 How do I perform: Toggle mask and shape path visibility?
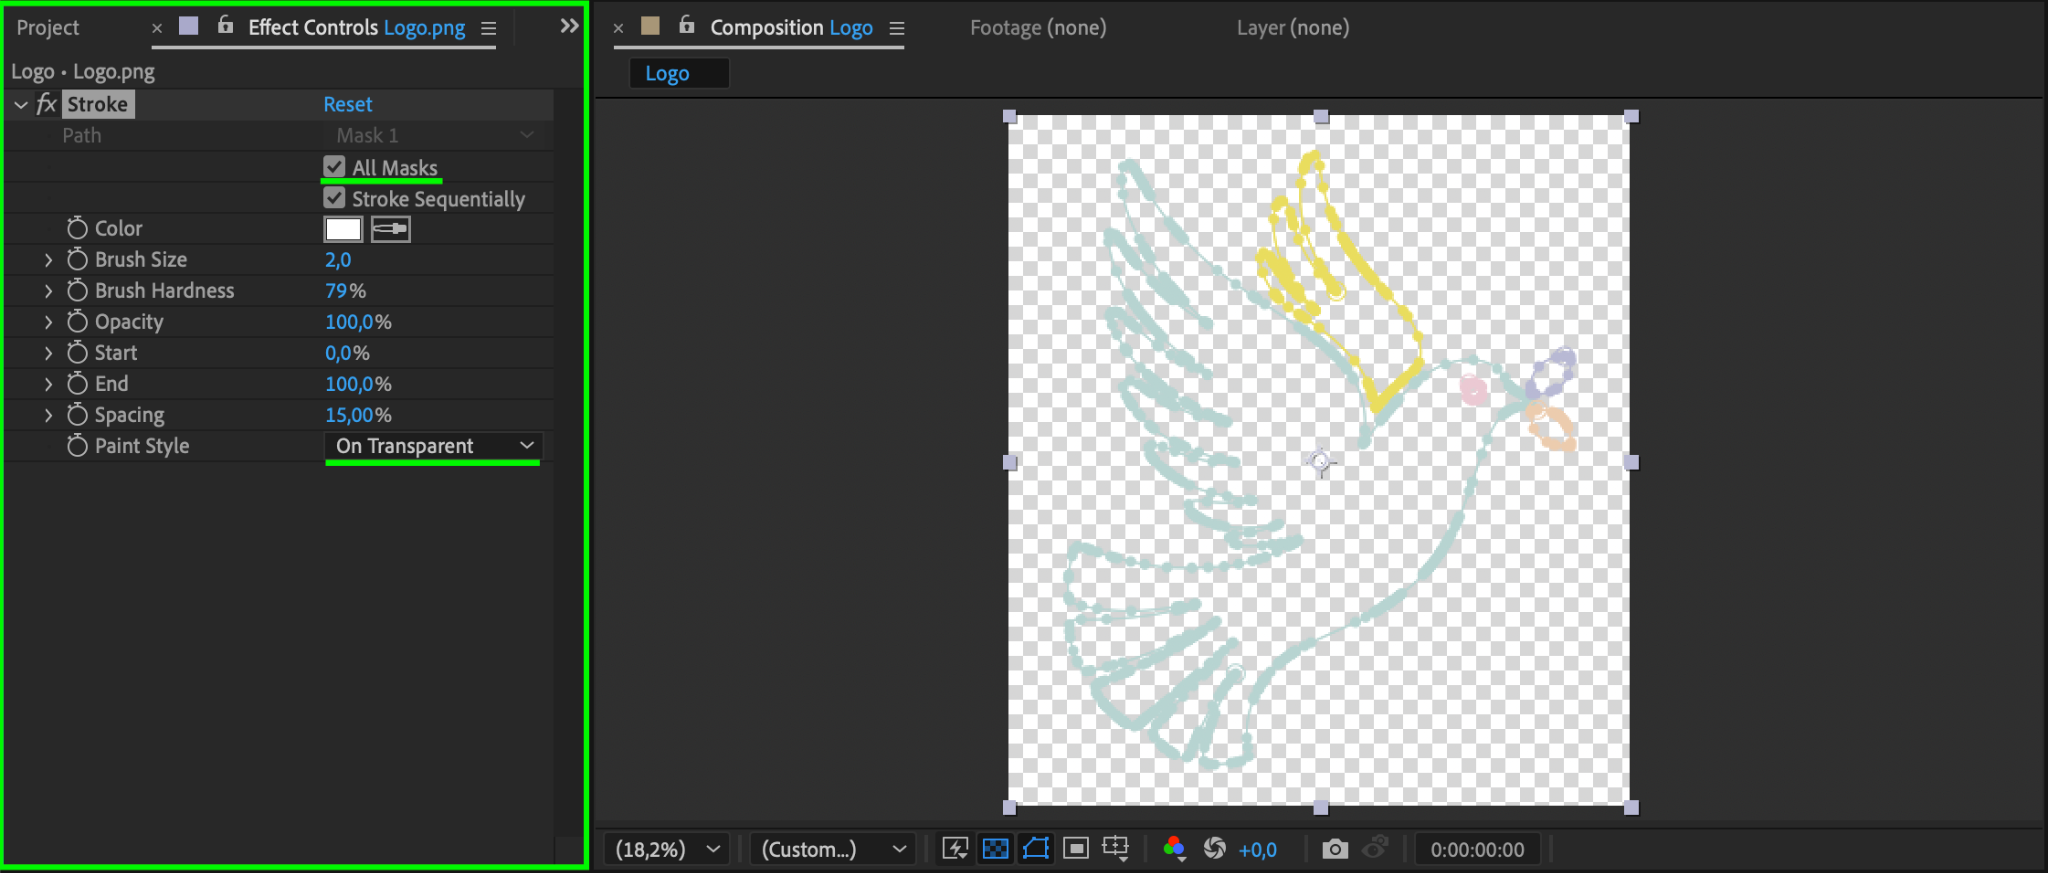click(1036, 849)
